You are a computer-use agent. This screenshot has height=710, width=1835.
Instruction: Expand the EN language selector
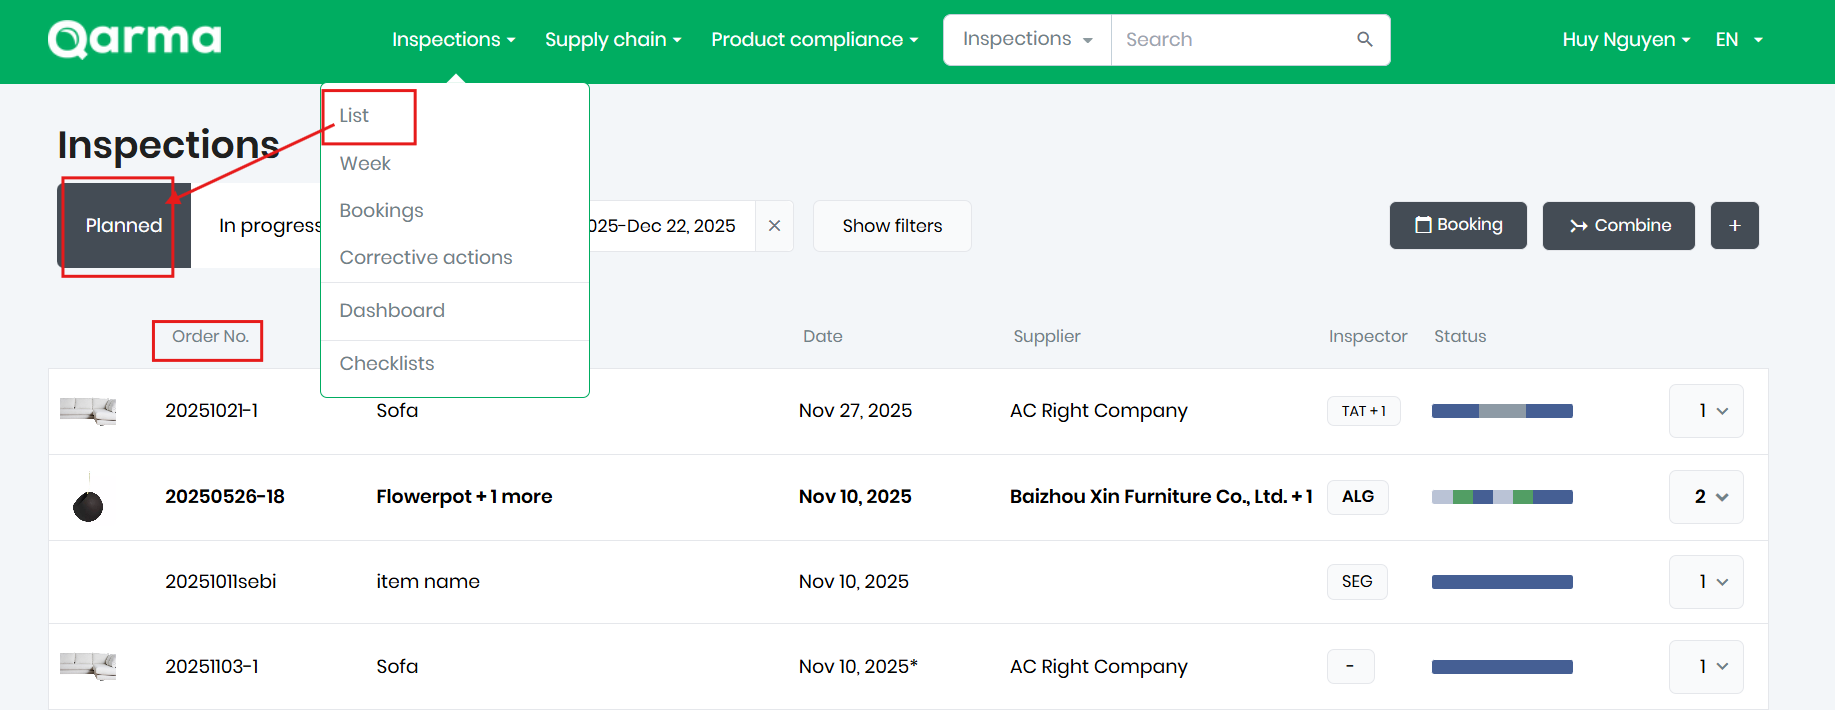tap(1738, 40)
